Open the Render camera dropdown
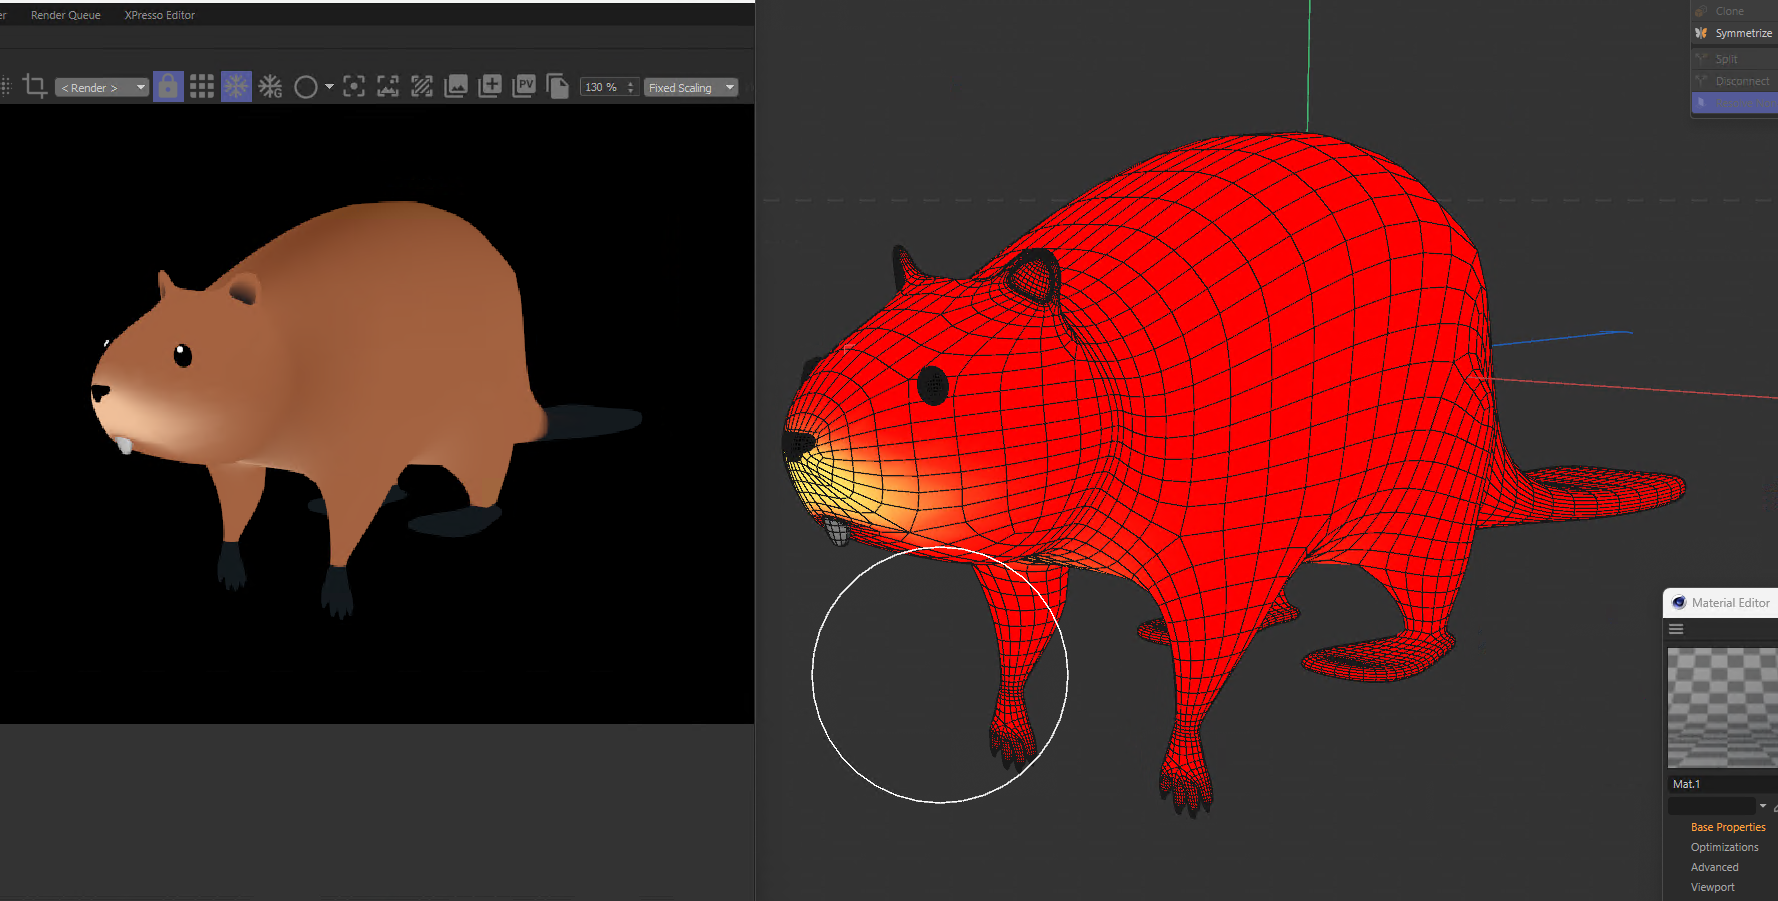 [101, 88]
